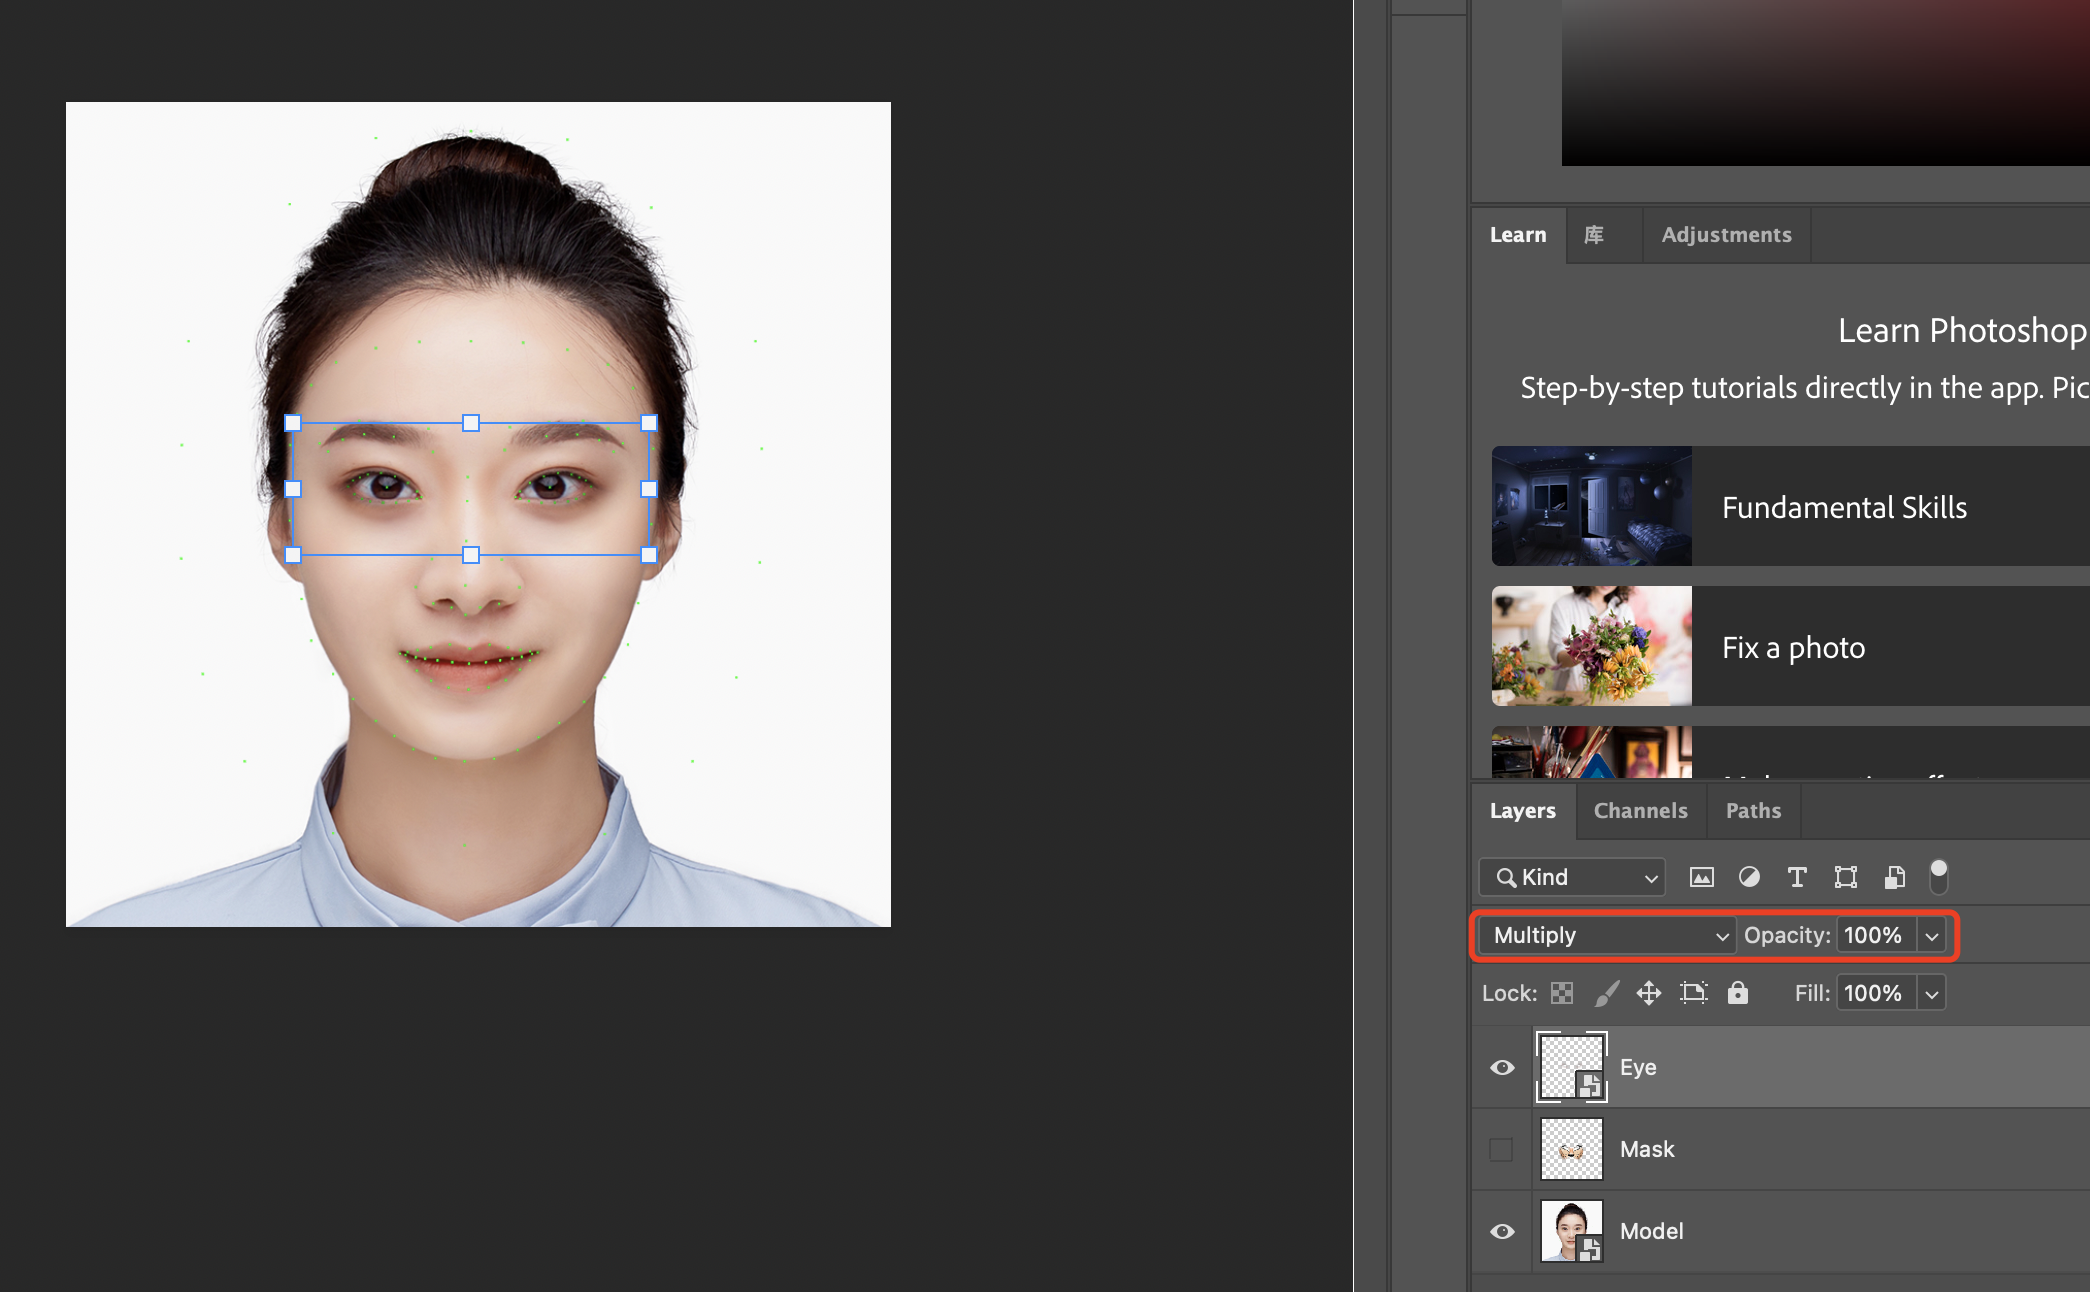Click the smart object filter icon

click(1894, 877)
